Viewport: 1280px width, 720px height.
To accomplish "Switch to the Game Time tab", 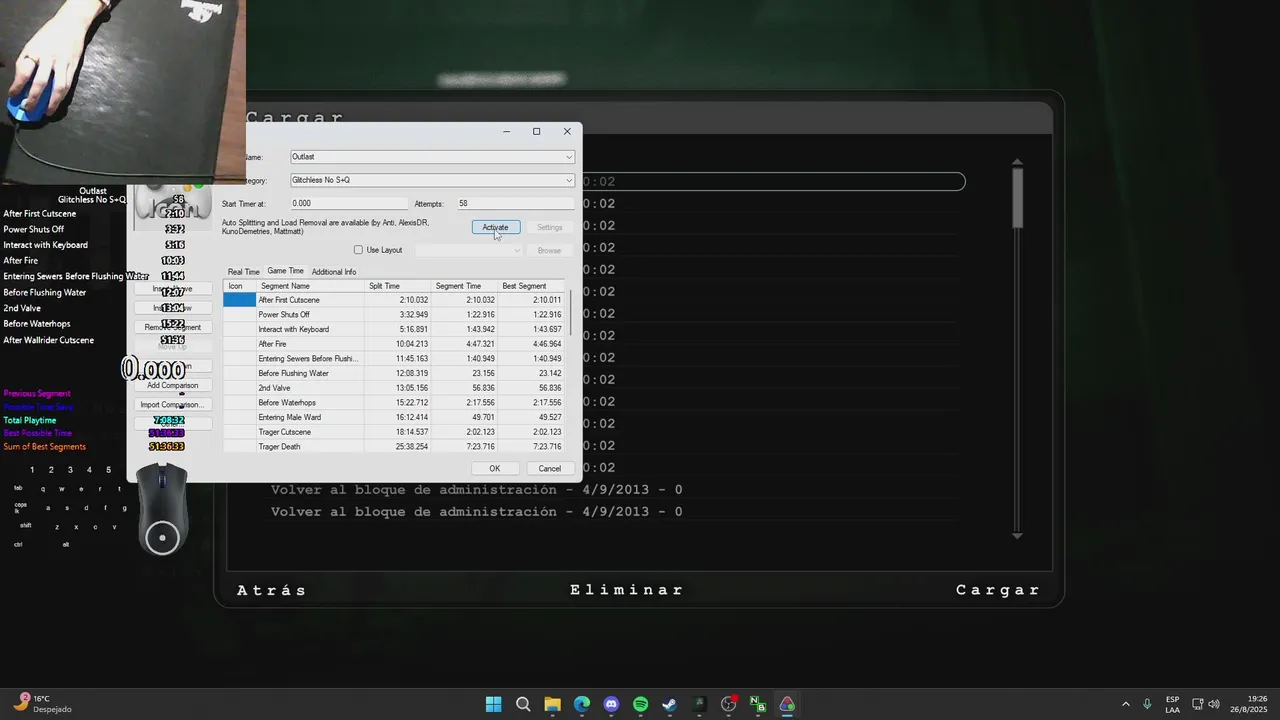I will click(285, 271).
